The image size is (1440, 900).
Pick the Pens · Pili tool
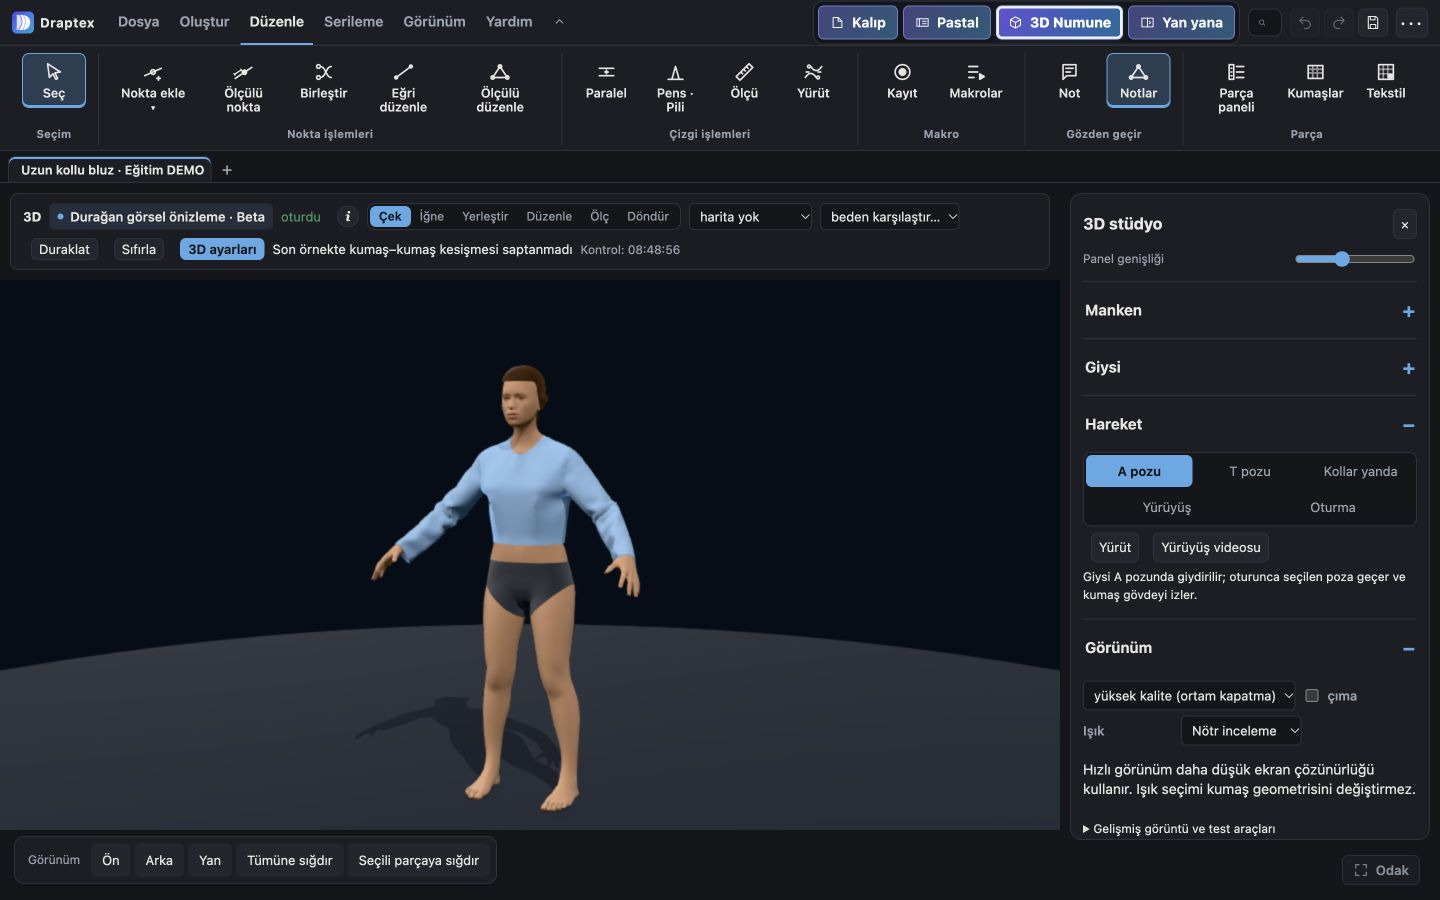click(675, 84)
